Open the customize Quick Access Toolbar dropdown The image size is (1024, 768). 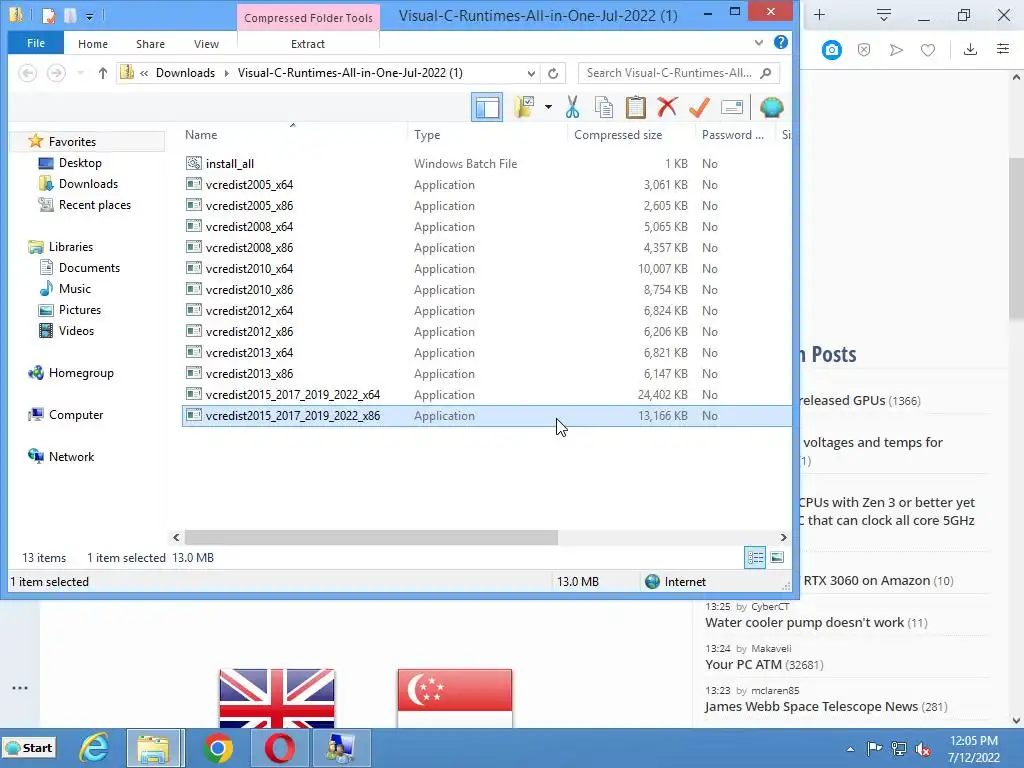click(x=90, y=16)
